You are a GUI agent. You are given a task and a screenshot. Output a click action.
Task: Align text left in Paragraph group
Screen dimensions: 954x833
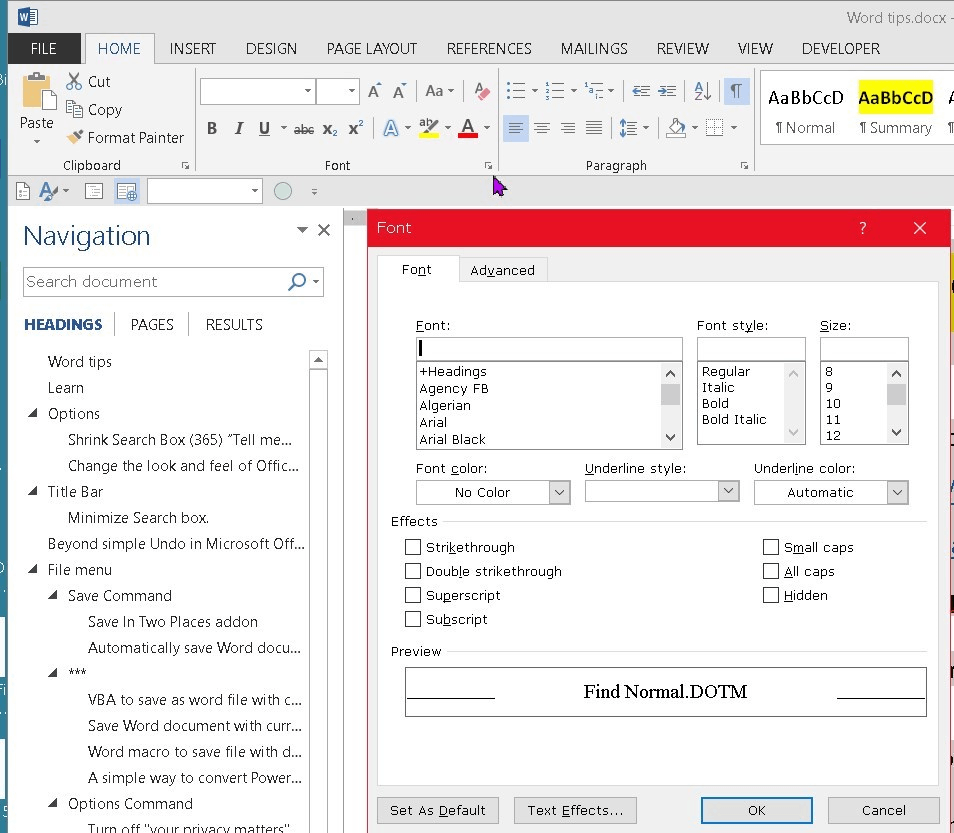pos(515,128)
